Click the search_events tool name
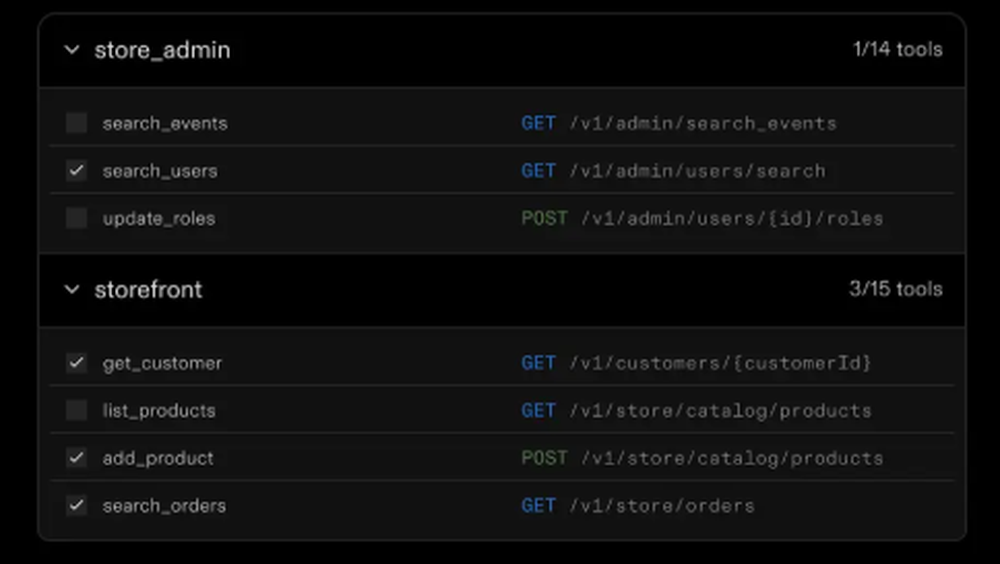Viewport: 1000px width, 564px height. pos(165,124)
